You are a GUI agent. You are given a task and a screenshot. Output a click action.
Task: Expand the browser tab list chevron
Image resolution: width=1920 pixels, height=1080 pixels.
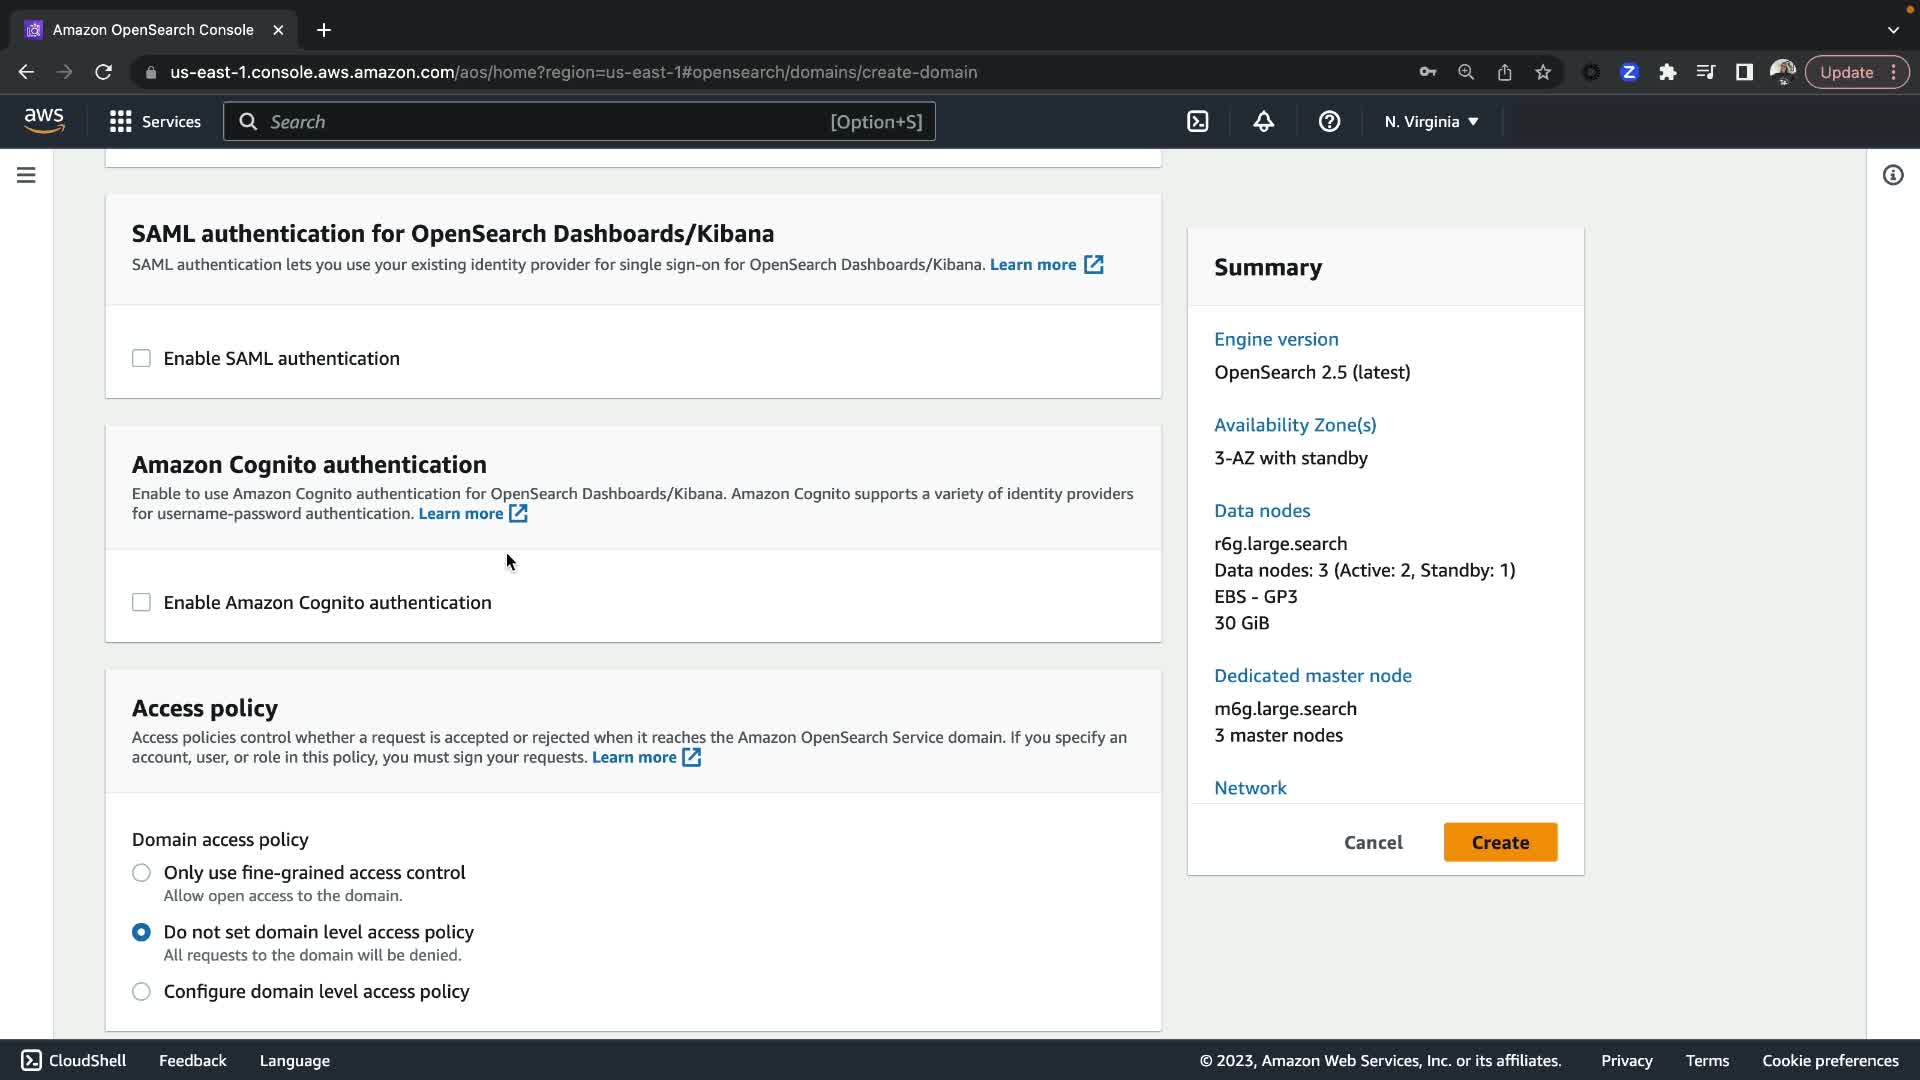pos(1892,30)
